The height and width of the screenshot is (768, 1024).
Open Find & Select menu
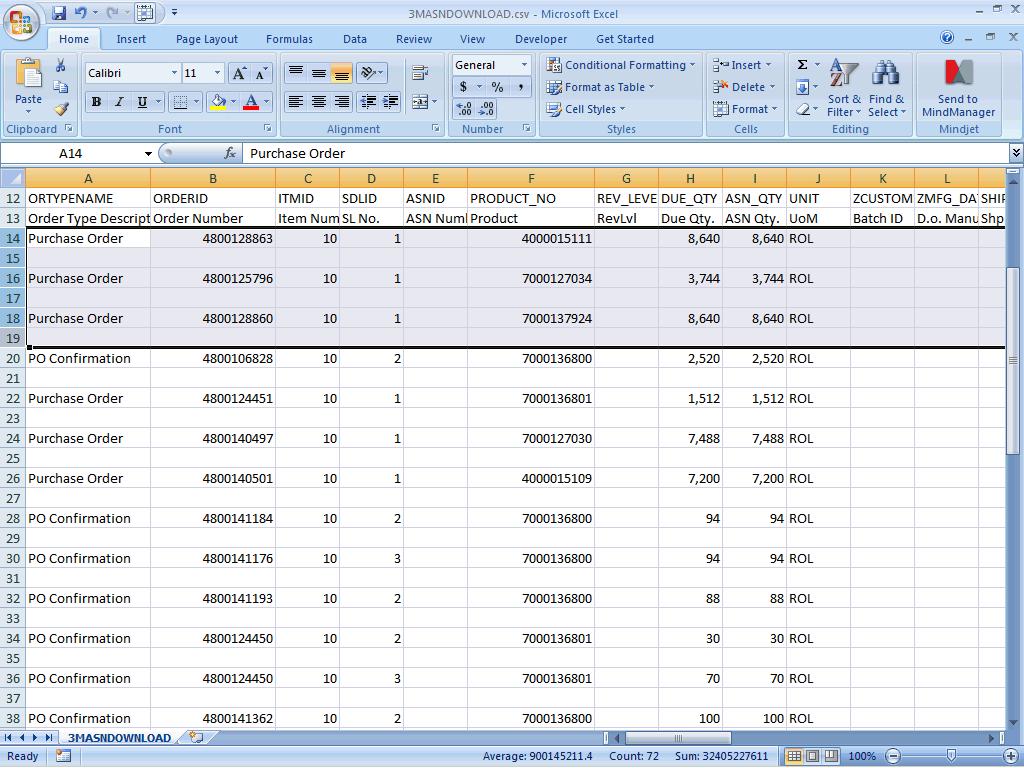(x=886, y=88)
